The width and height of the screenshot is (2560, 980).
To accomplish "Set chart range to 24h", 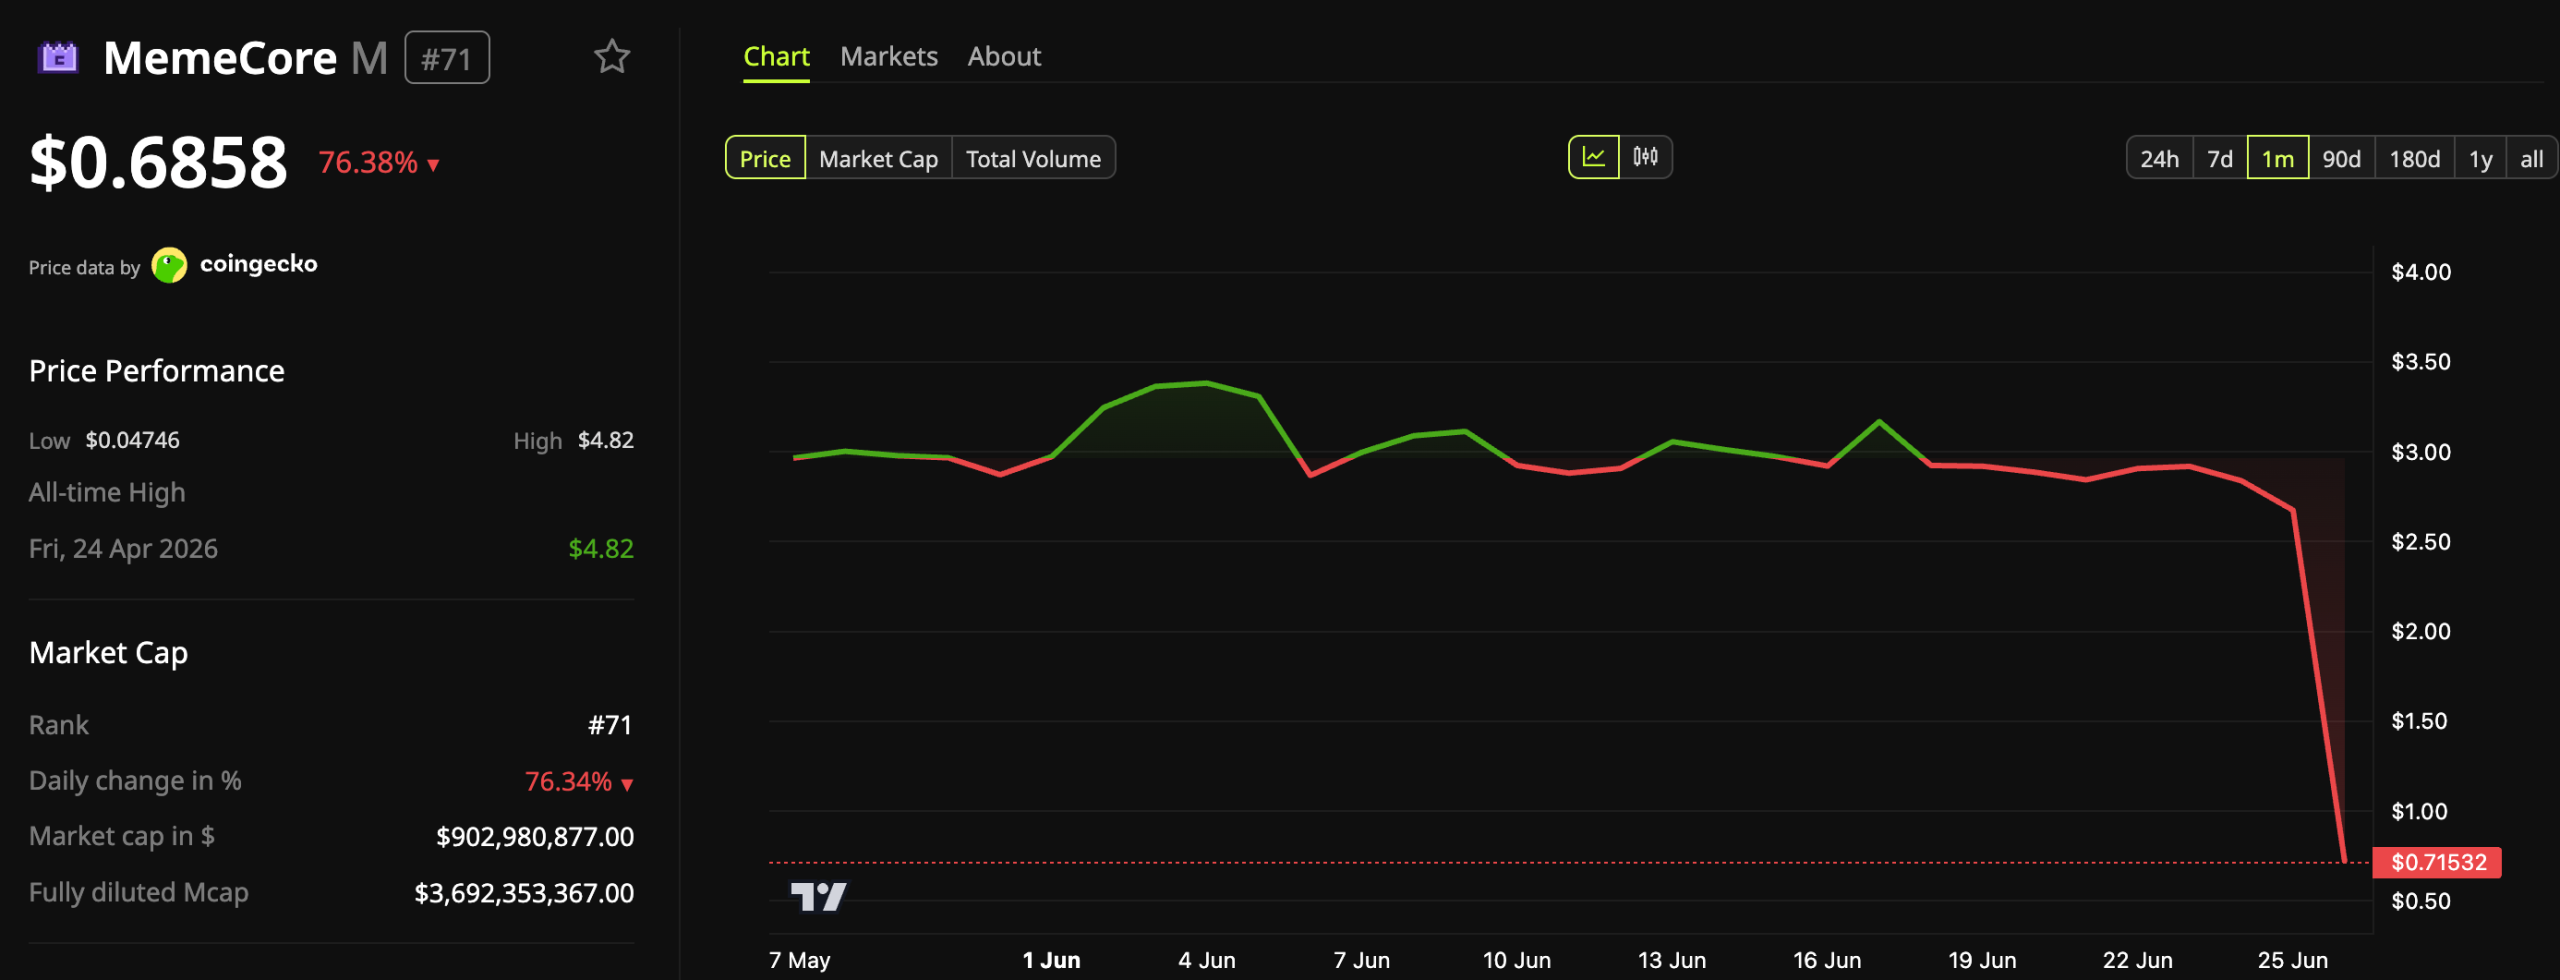I will pos(2159,158).
